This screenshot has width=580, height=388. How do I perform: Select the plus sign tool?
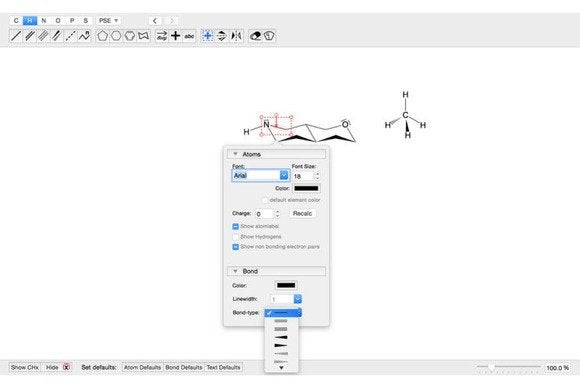[175, 36]
